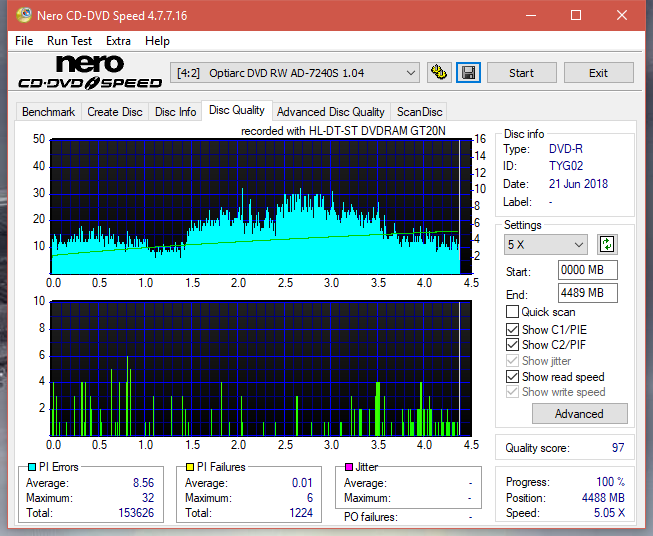
Task: Click PI Errors total 153626 value
Action: coord(136,513)
